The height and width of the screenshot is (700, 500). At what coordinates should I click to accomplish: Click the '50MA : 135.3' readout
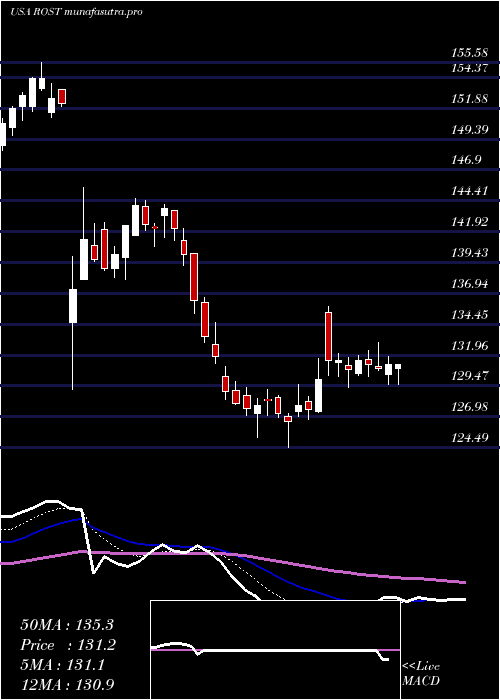click(x=67, y=625)
